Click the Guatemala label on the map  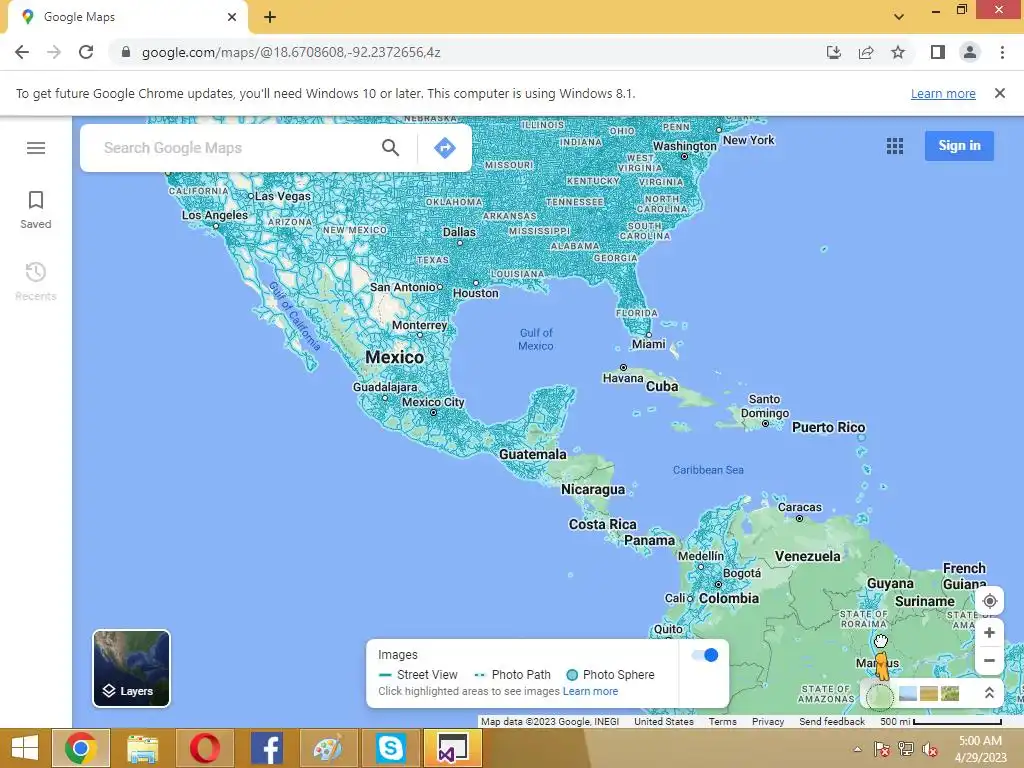(x=533, y=454)
